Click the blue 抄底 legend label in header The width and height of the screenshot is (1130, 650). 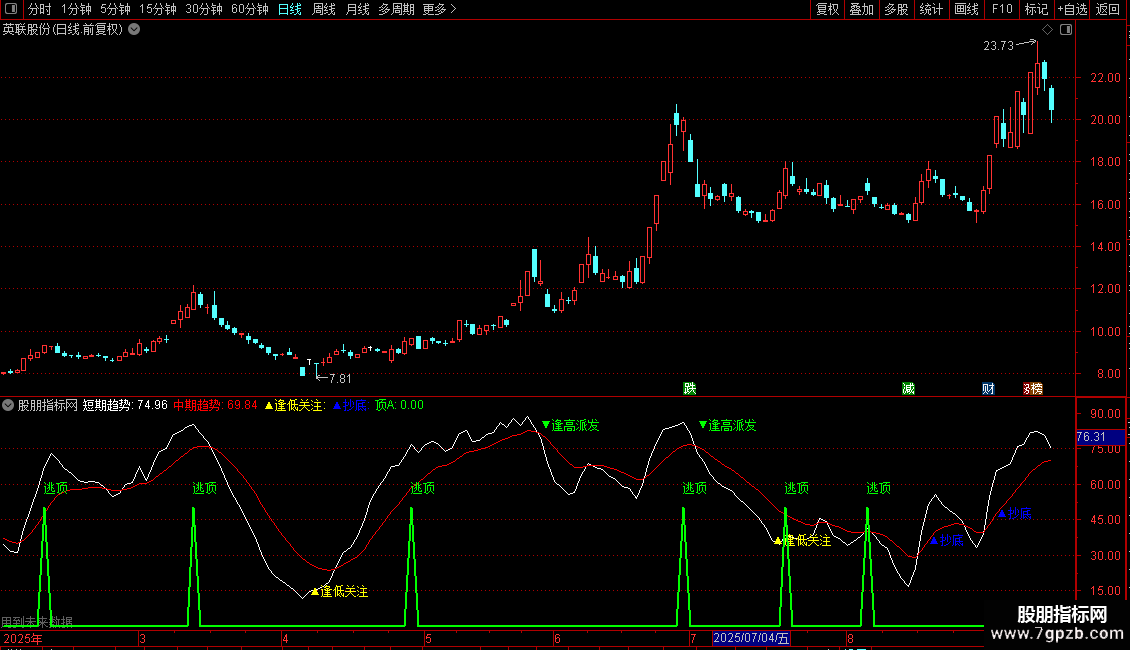tap(350, 405)
